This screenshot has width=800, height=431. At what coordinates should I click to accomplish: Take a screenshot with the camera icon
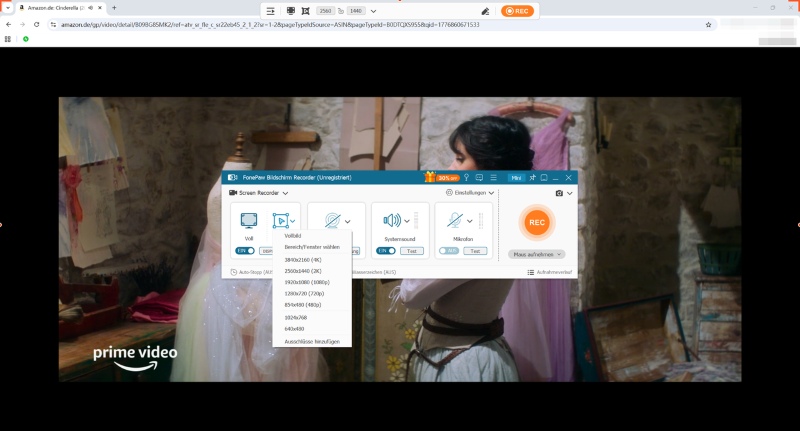point(559,193)
